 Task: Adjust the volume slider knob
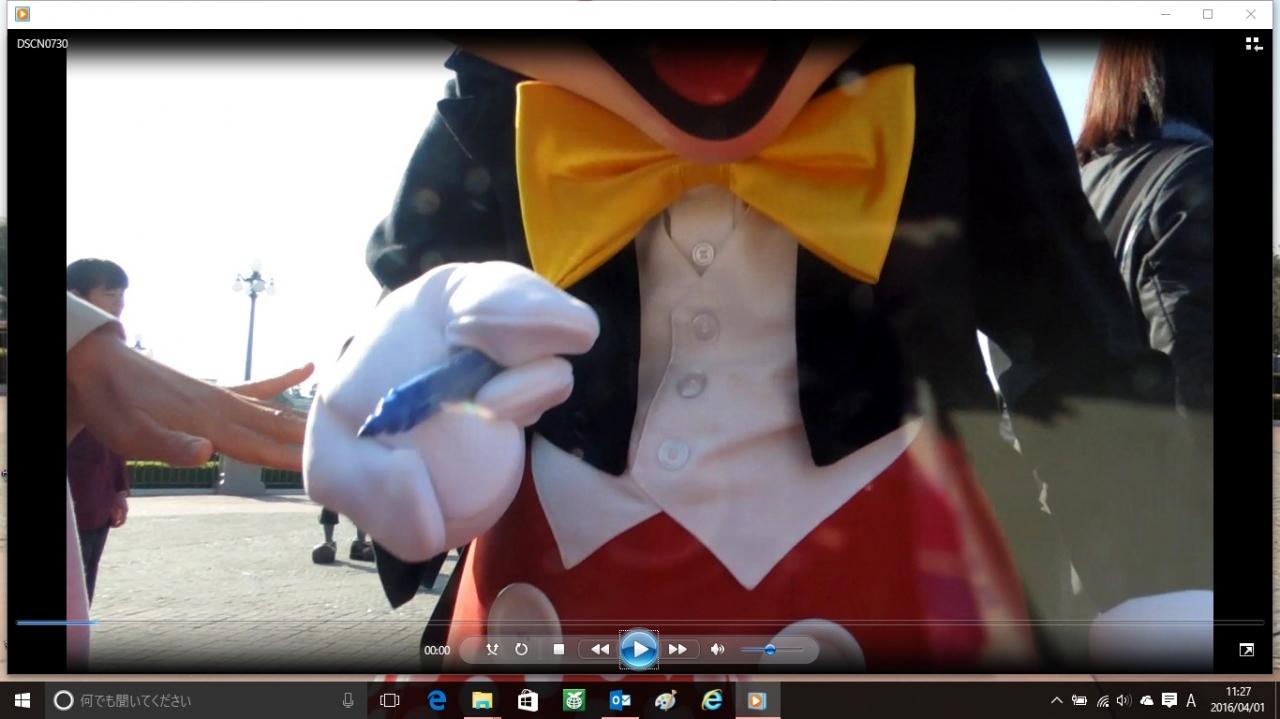tap(770, 650)
